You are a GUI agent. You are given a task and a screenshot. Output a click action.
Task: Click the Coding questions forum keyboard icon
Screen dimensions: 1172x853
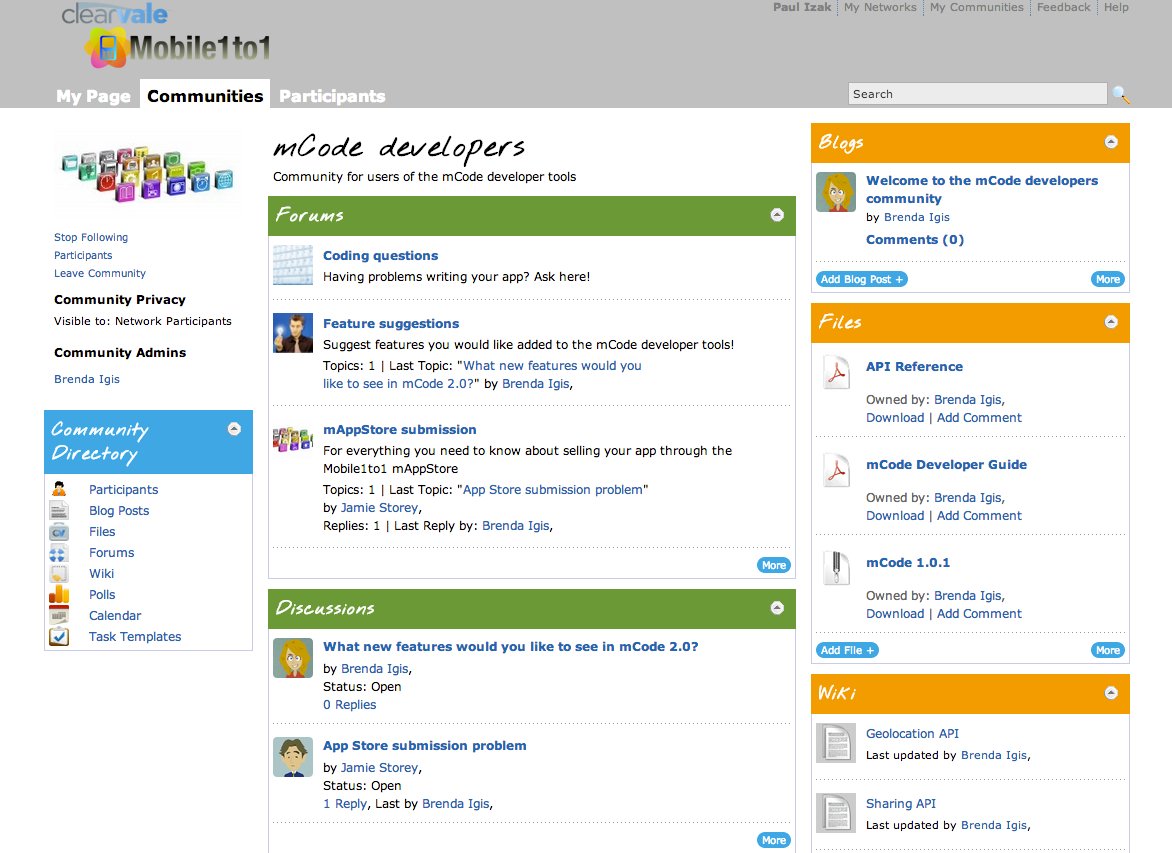293,265
